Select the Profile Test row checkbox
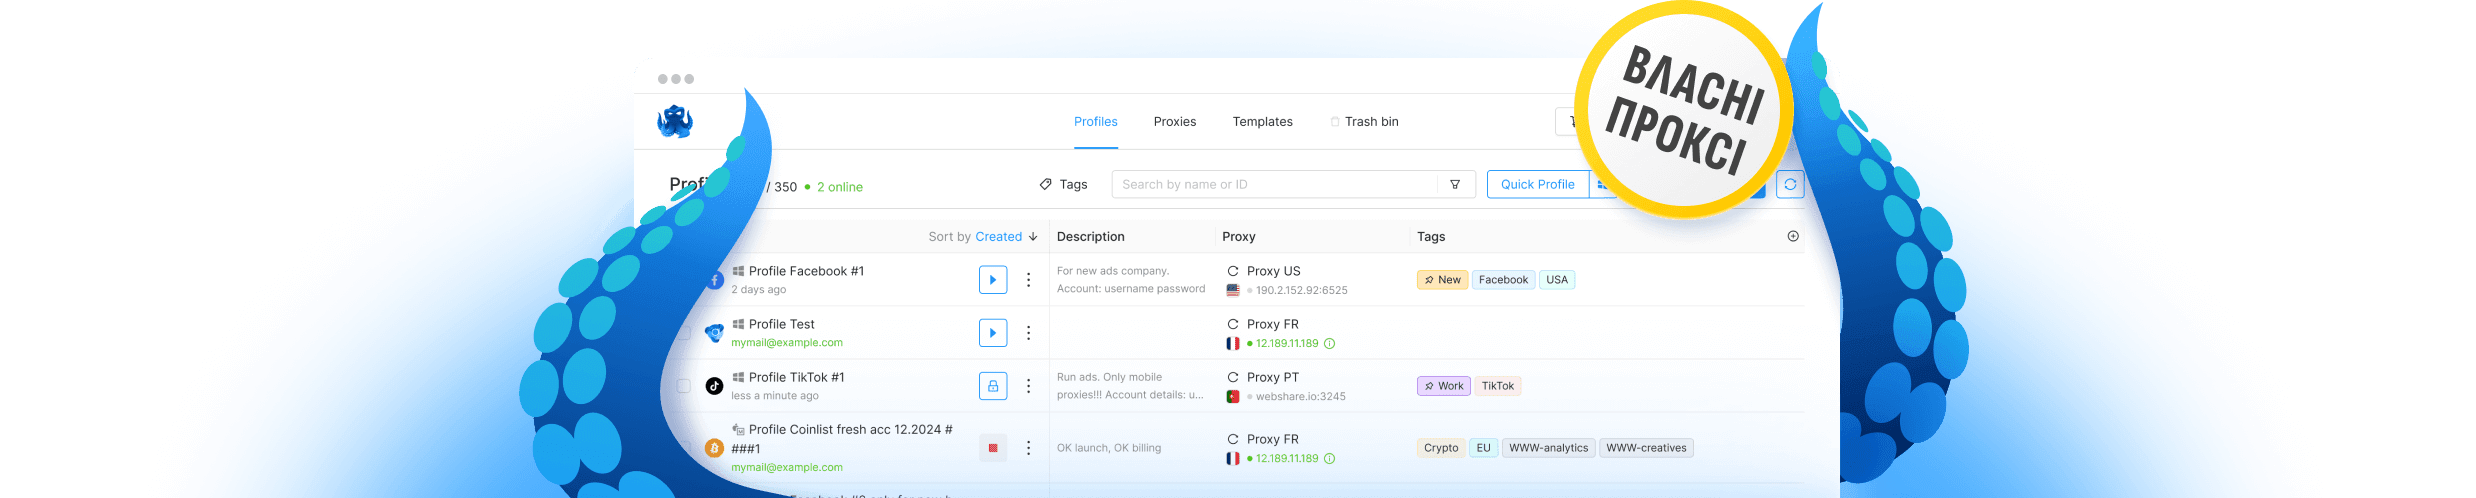The image size is (2476, 498). pos(684,333)
